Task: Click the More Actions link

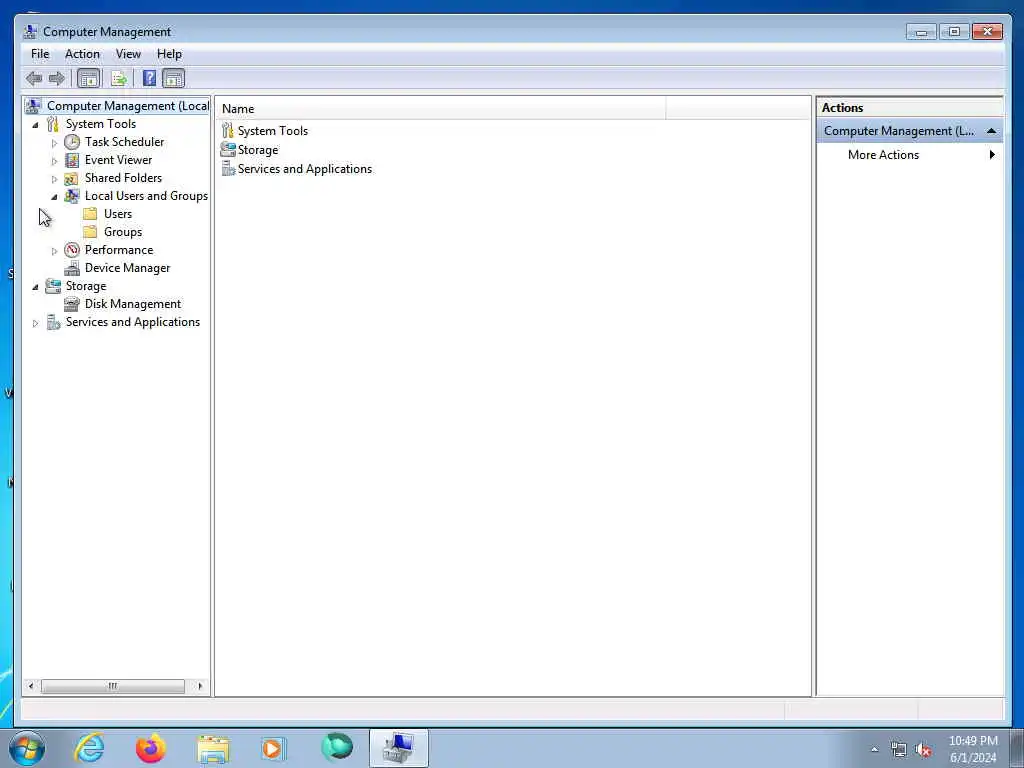Action: [x=883, y=155]
